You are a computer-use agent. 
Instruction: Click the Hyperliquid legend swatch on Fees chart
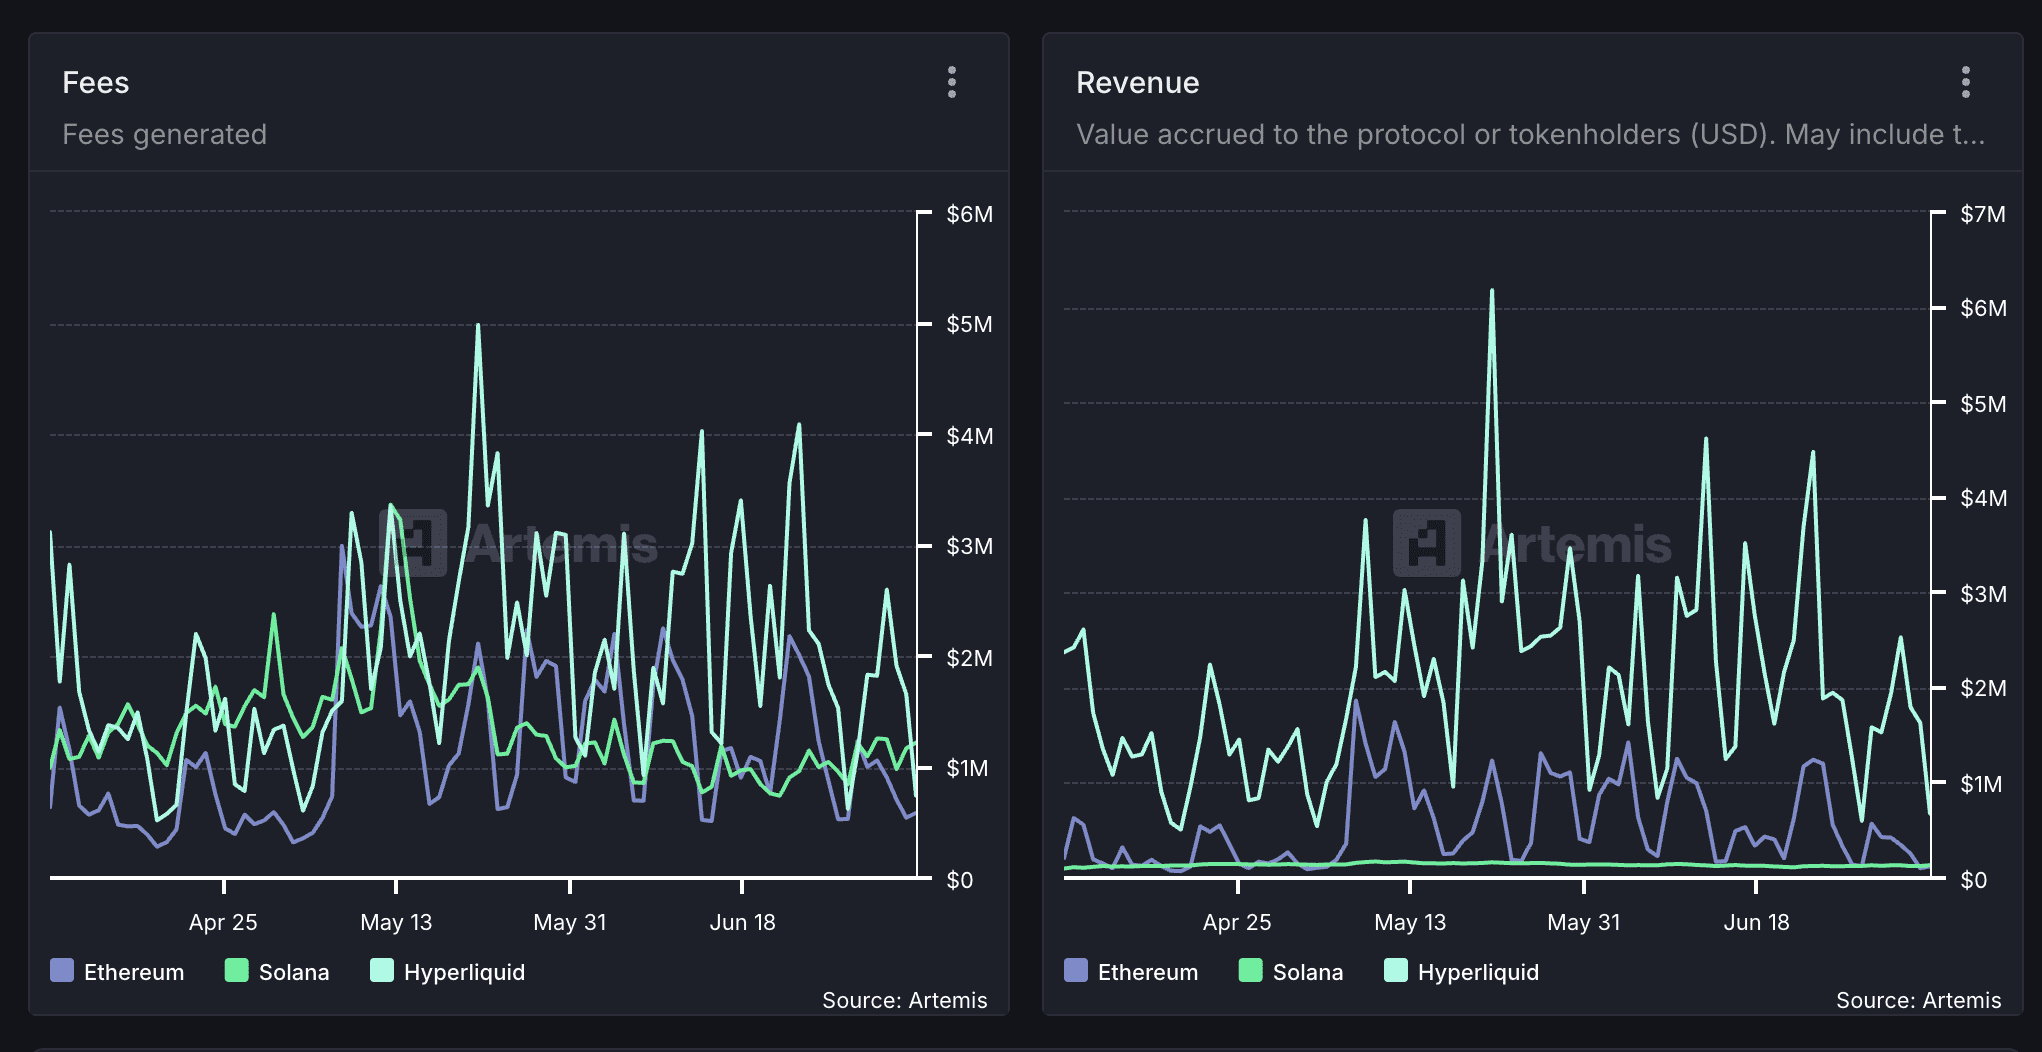[x=380, y=971]
